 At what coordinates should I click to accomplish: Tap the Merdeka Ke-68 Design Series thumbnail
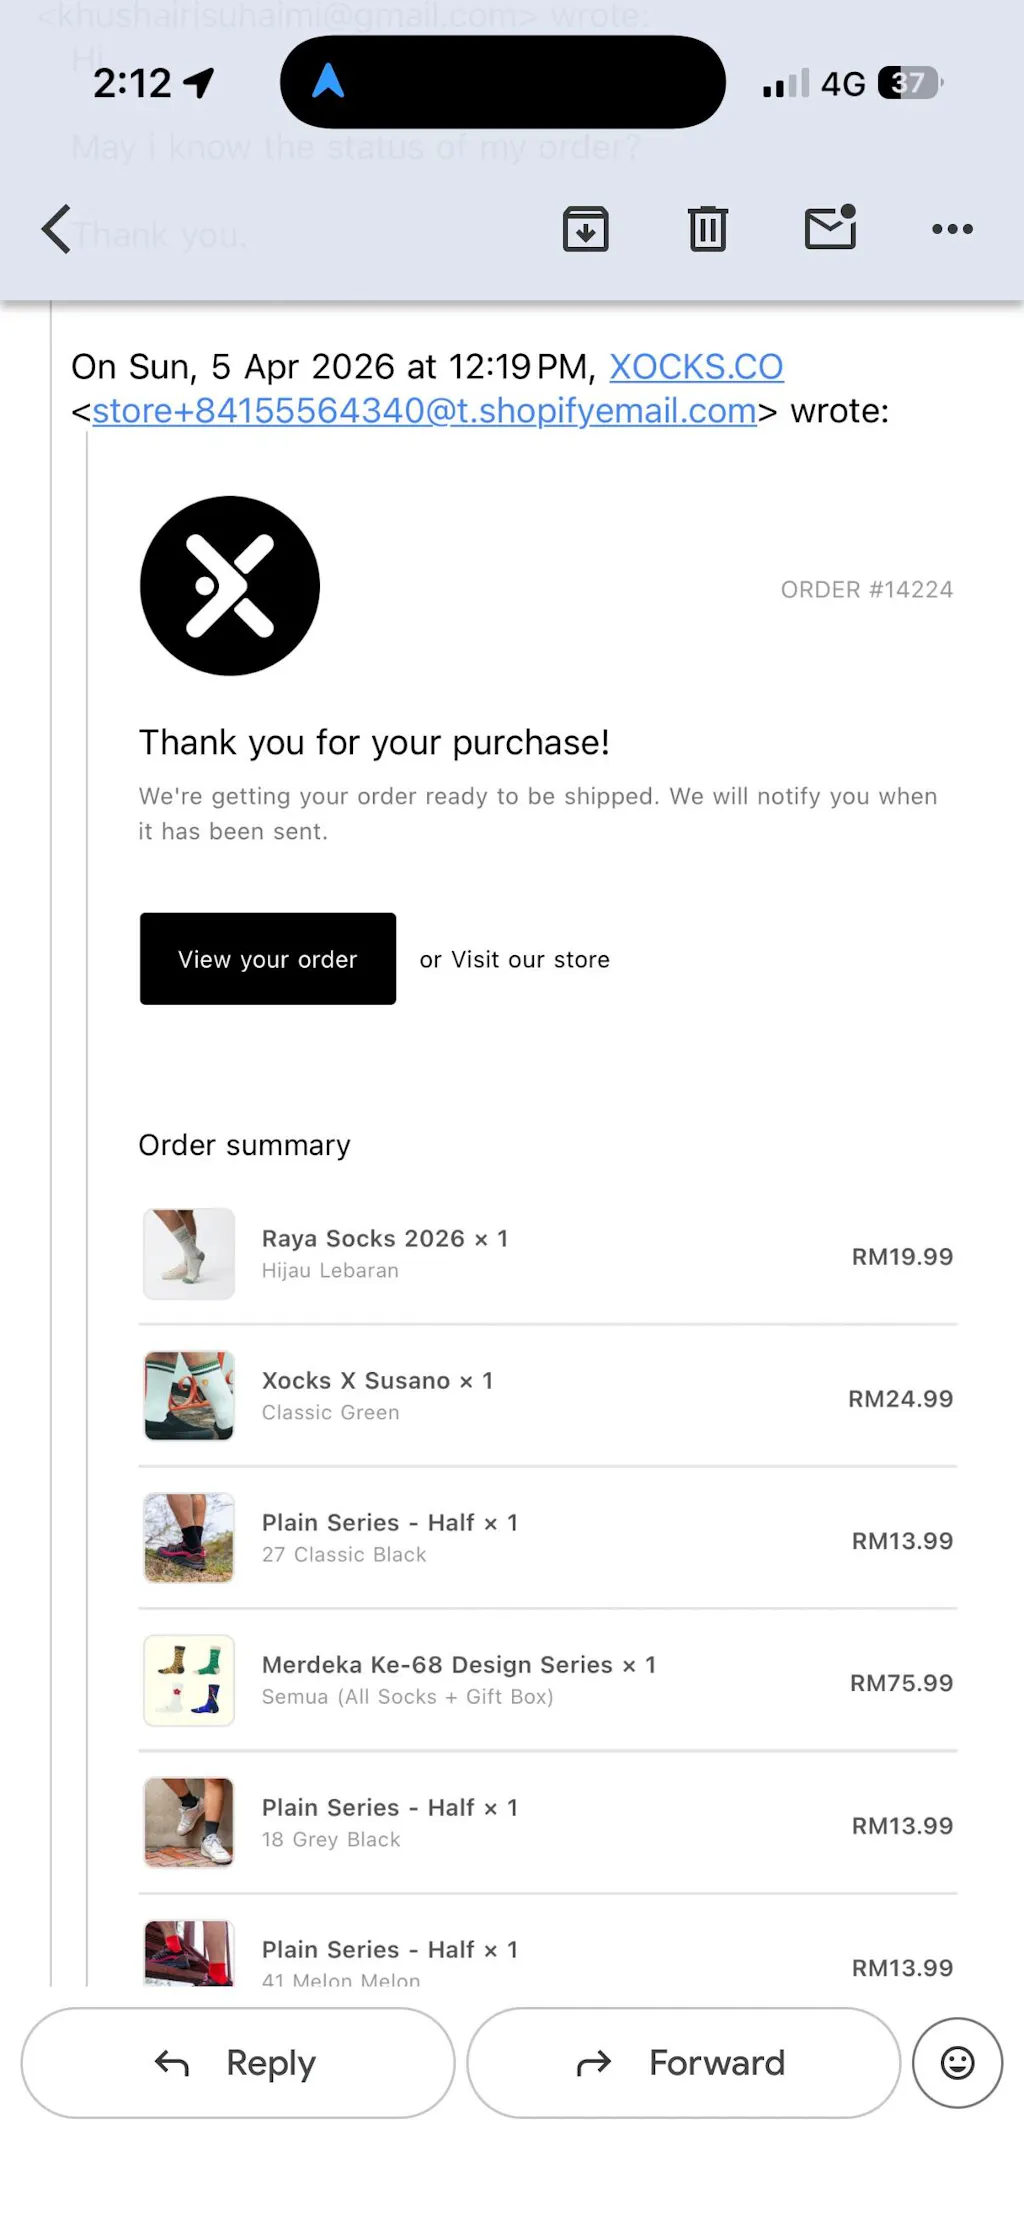click(x=189, y=1681)
